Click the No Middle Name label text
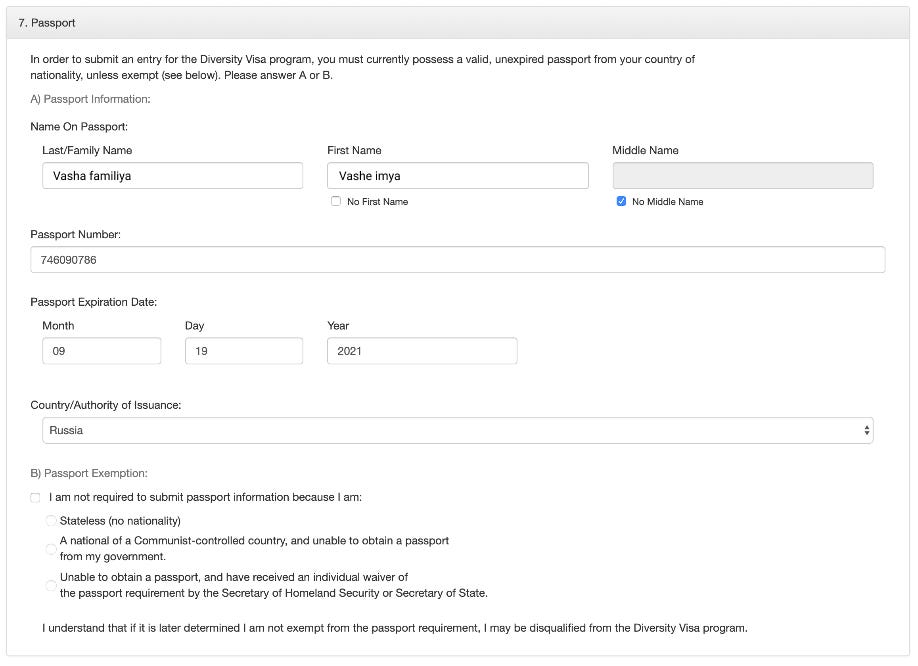This screenshot has height=666, width=918. tap(667, 202)
